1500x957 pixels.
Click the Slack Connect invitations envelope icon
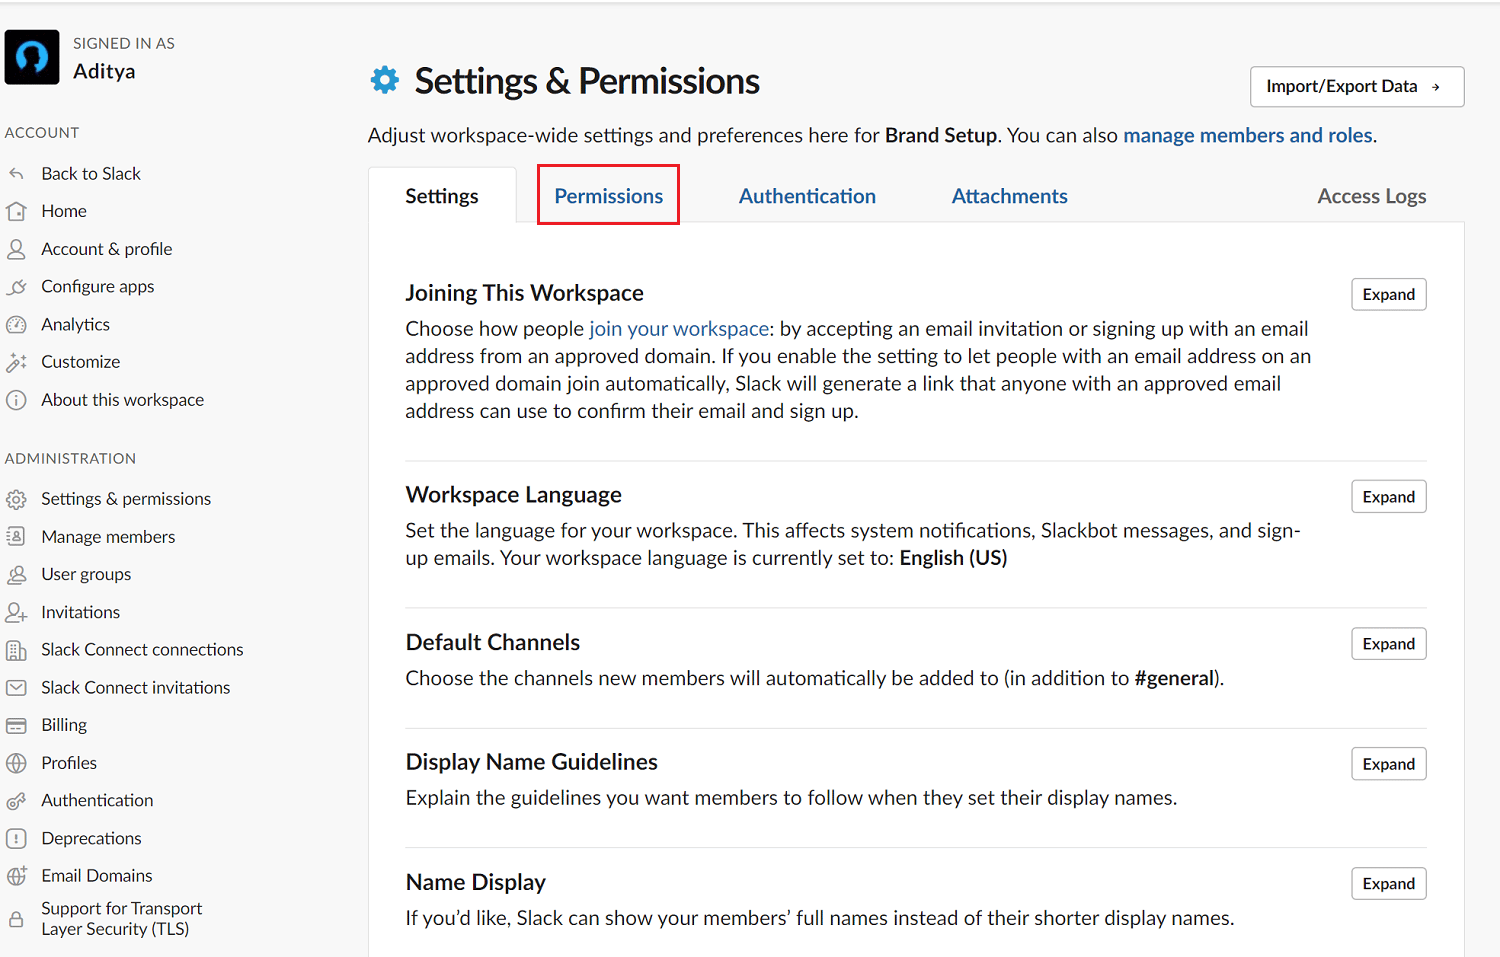(x=16, y=688)
